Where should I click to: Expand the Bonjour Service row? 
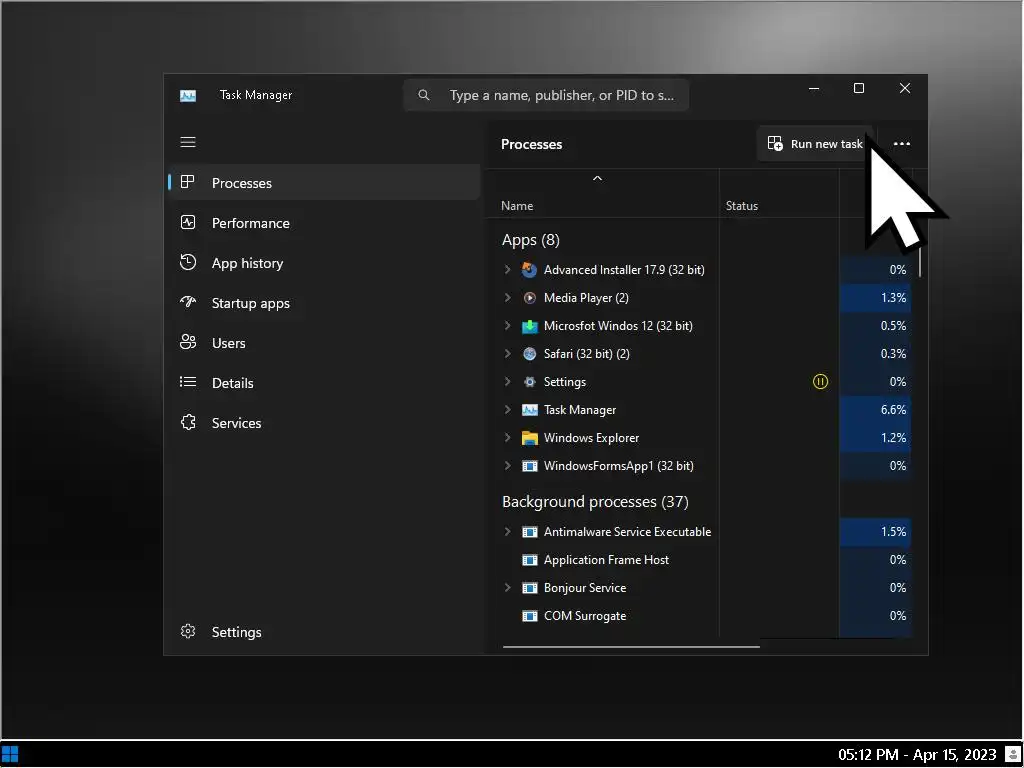[x=507, y=588]
